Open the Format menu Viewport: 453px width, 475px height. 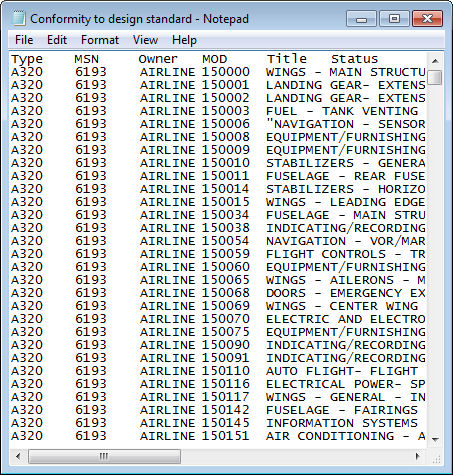[x=100, y=40]
